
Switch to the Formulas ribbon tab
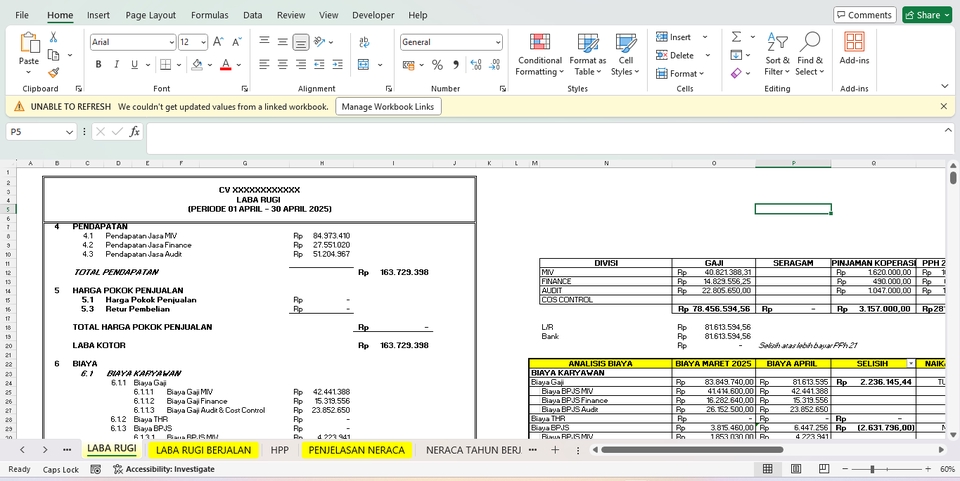point(209,15)
